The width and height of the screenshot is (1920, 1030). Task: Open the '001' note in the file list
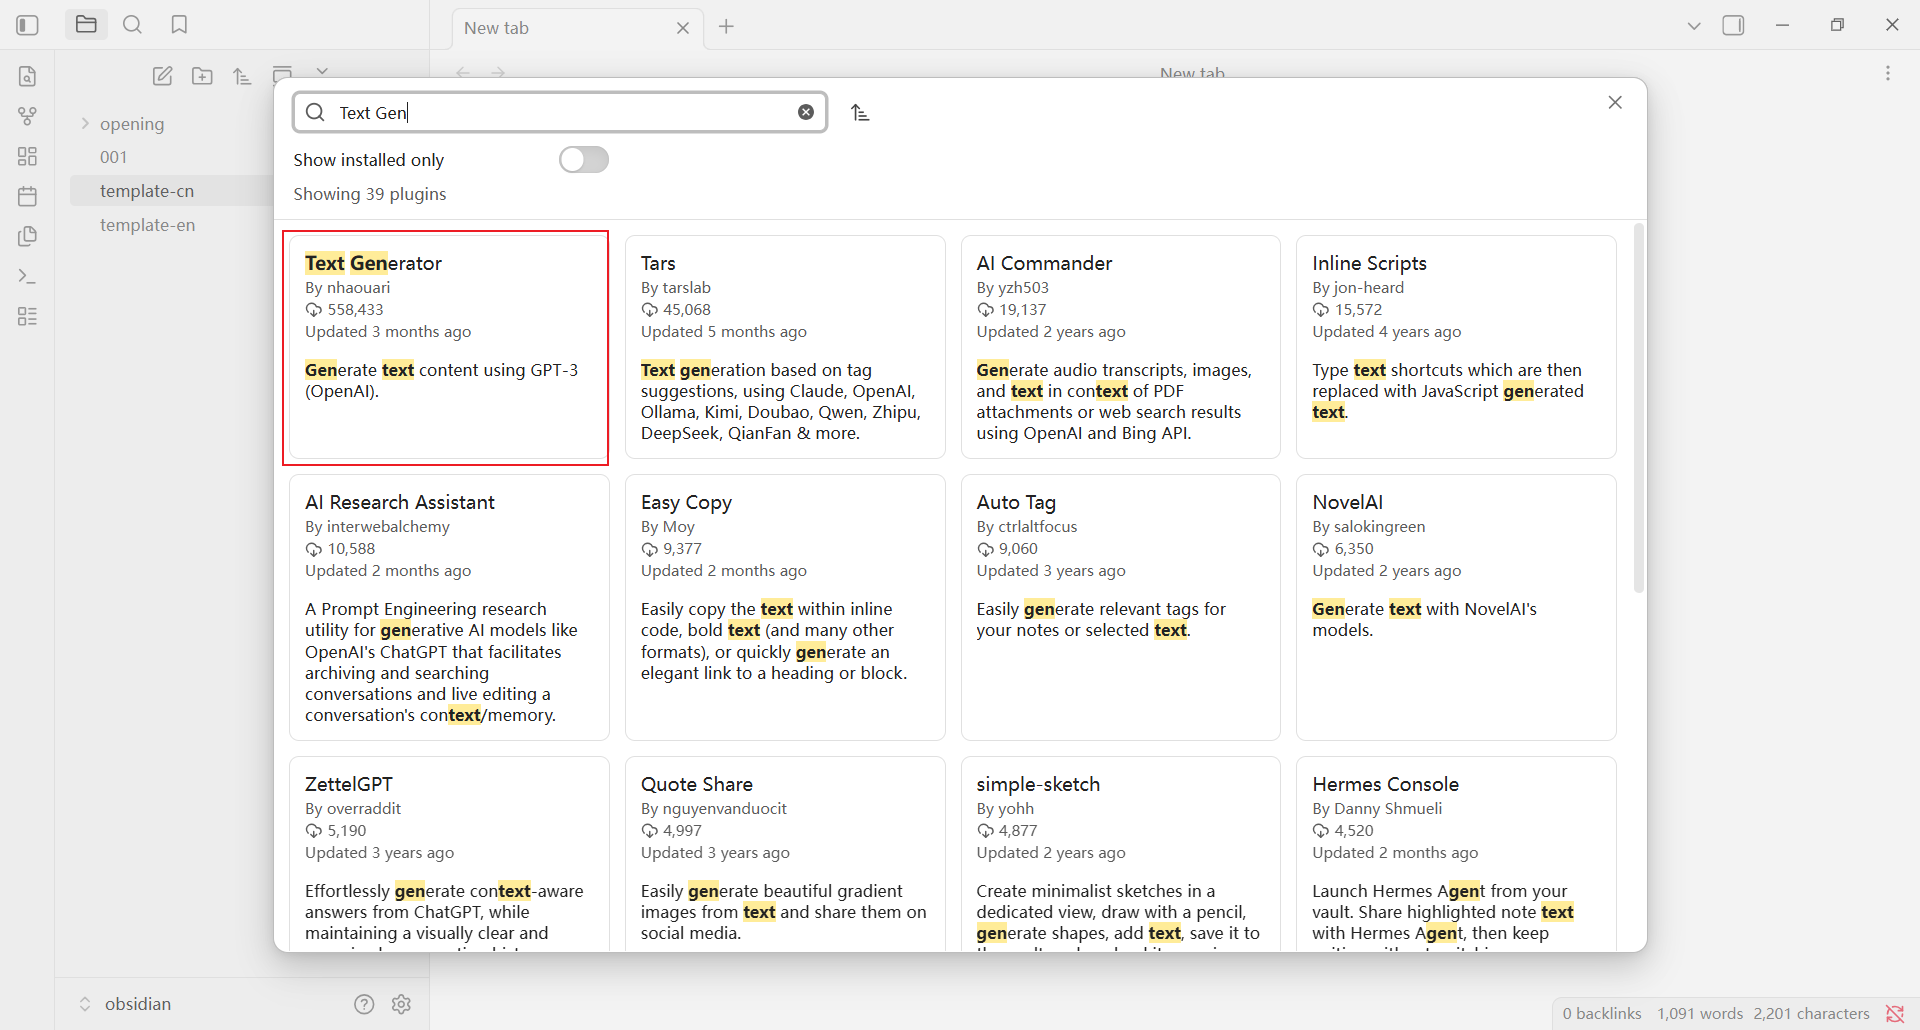[114, 157]
